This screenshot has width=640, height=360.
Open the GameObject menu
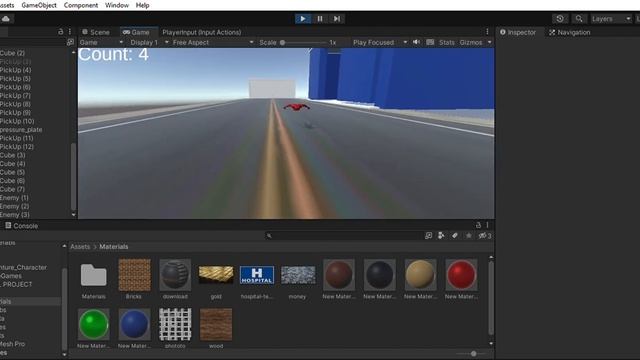point(39,5)
